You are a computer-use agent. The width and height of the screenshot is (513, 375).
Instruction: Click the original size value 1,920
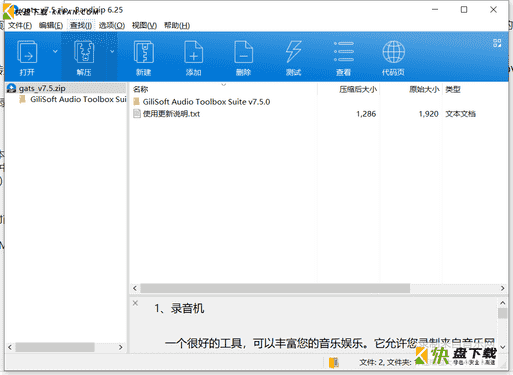coord(429,114)
